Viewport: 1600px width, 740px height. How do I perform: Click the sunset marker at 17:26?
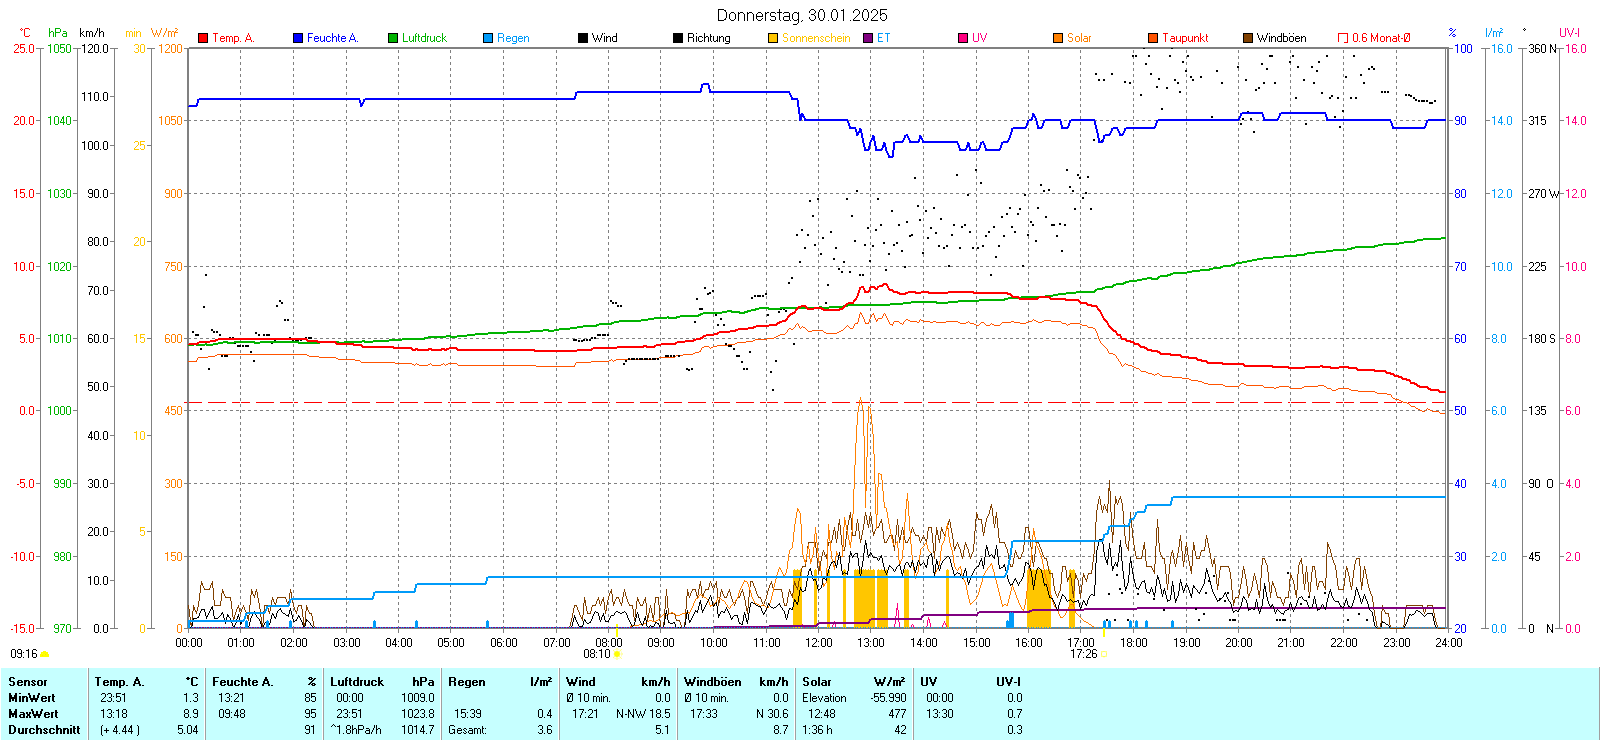[x=1104, y=654]
